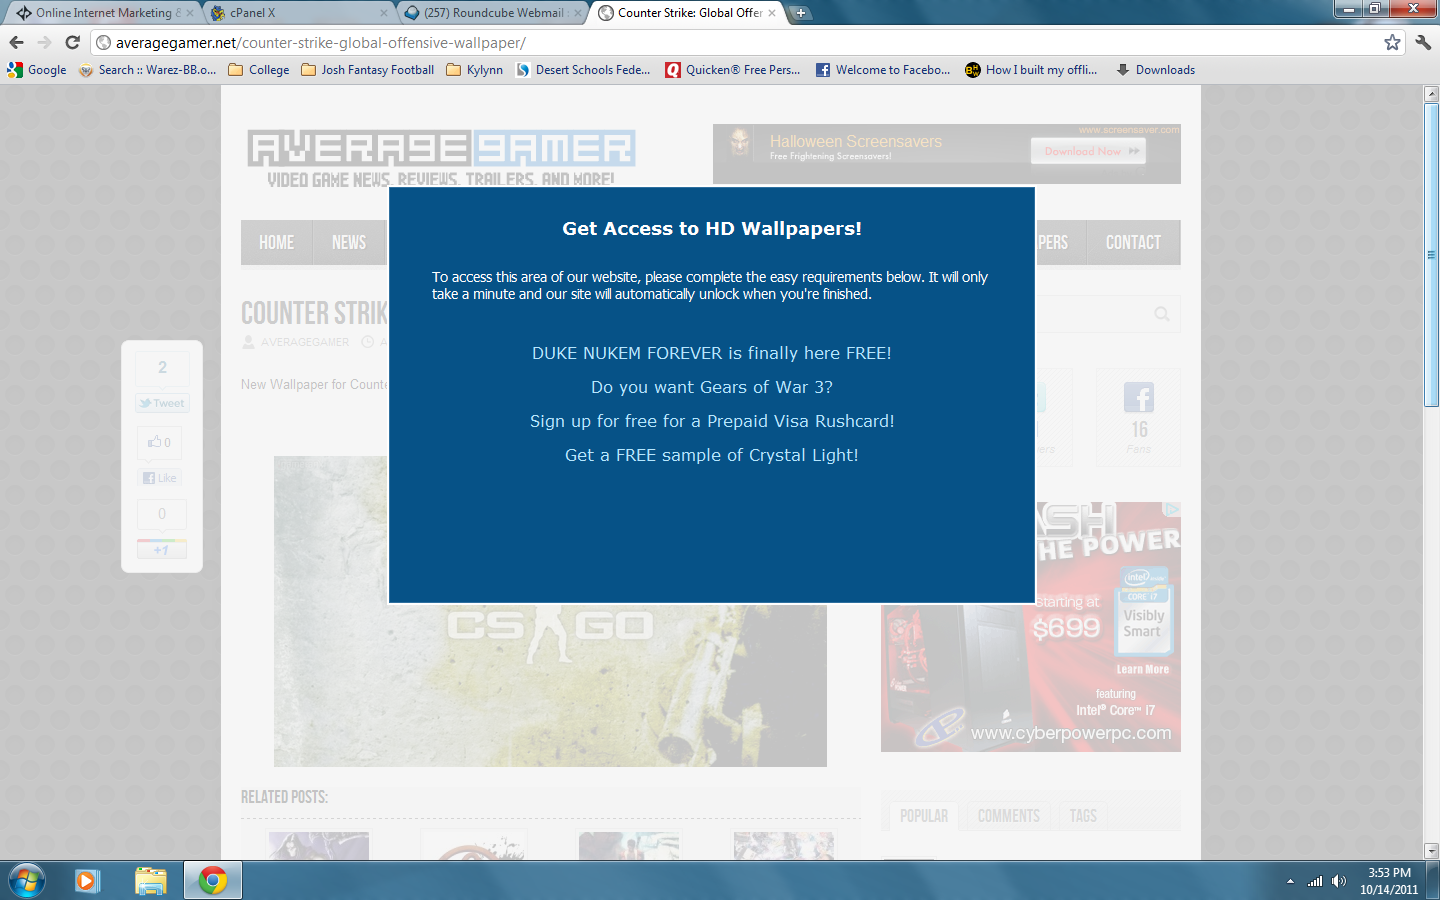Go back using the browser Back arrow
Image resolution: width=1440 pixels, height=900 pixels.
(16, 42)
